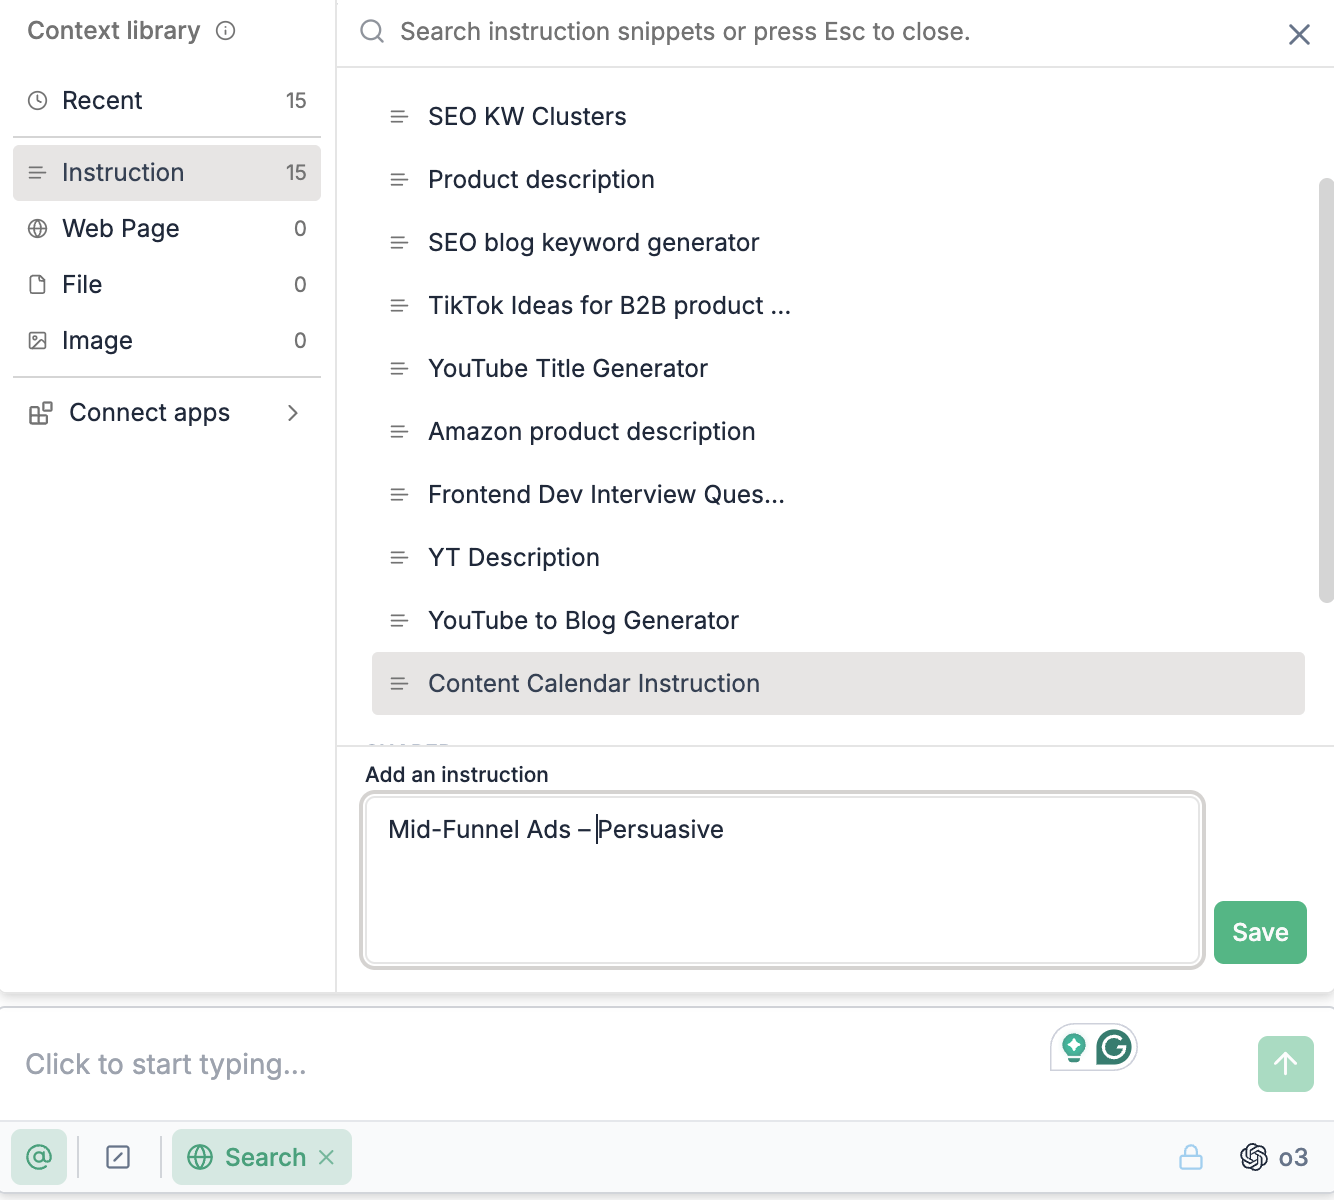Click the lines icon beside Content Calendar Instruction
1334x1200 pixels.
(399, 684)
